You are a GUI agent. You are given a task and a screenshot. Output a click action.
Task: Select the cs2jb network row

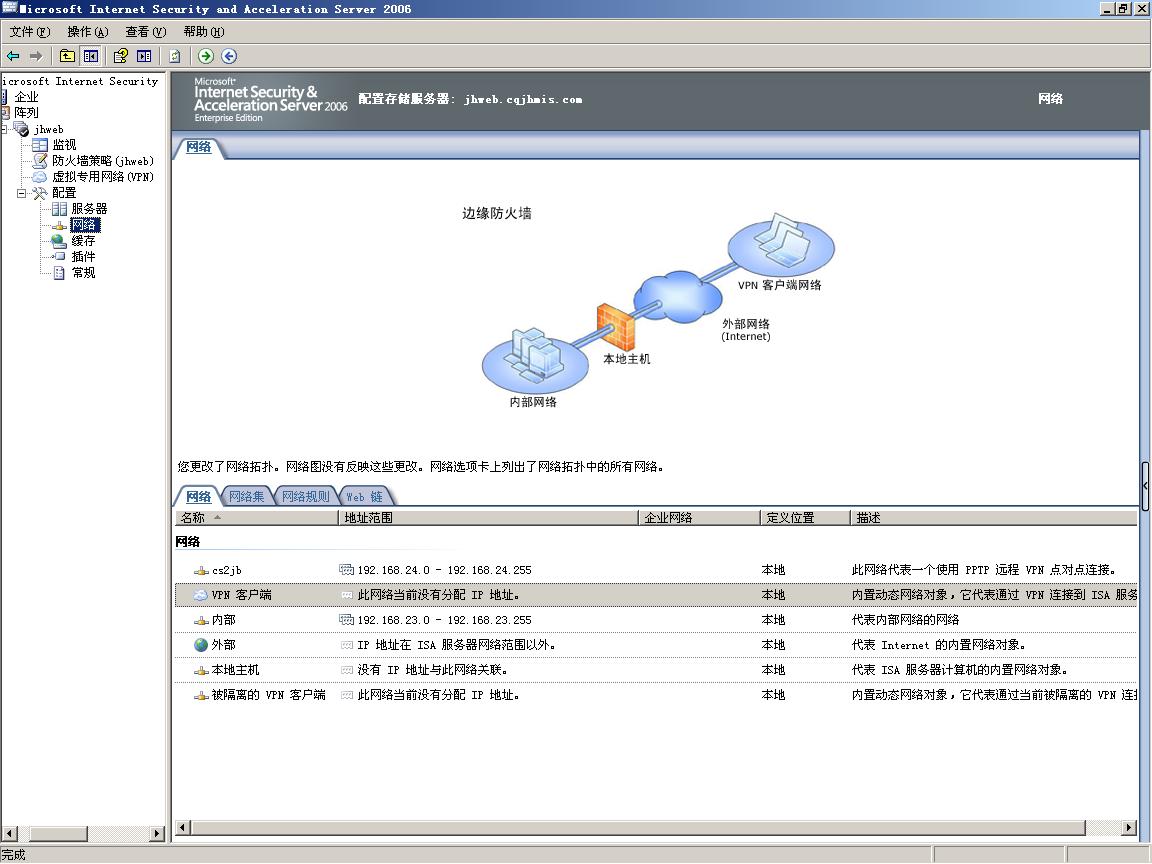tap(655, 570)
